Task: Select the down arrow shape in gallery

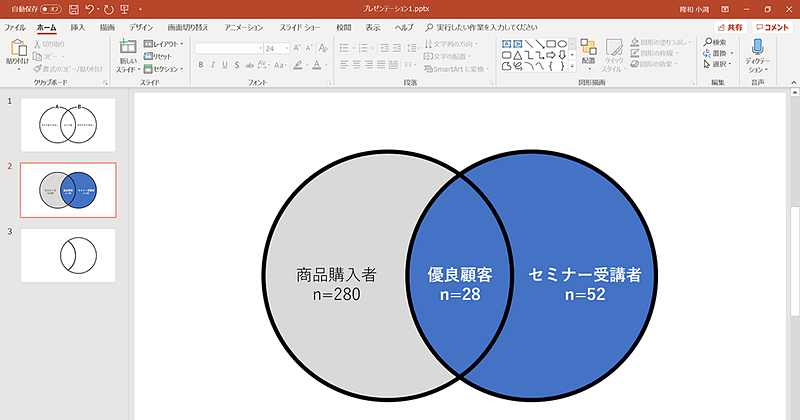Action: (562, 55)
